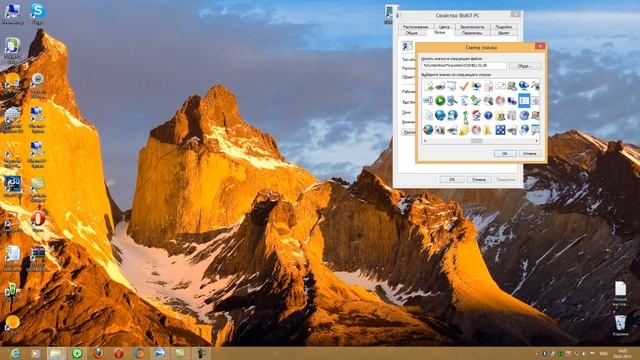Screen dimensions: 640x360
Task: Click the icon list right scroll arrow
Action: click(x=537, y=141)
